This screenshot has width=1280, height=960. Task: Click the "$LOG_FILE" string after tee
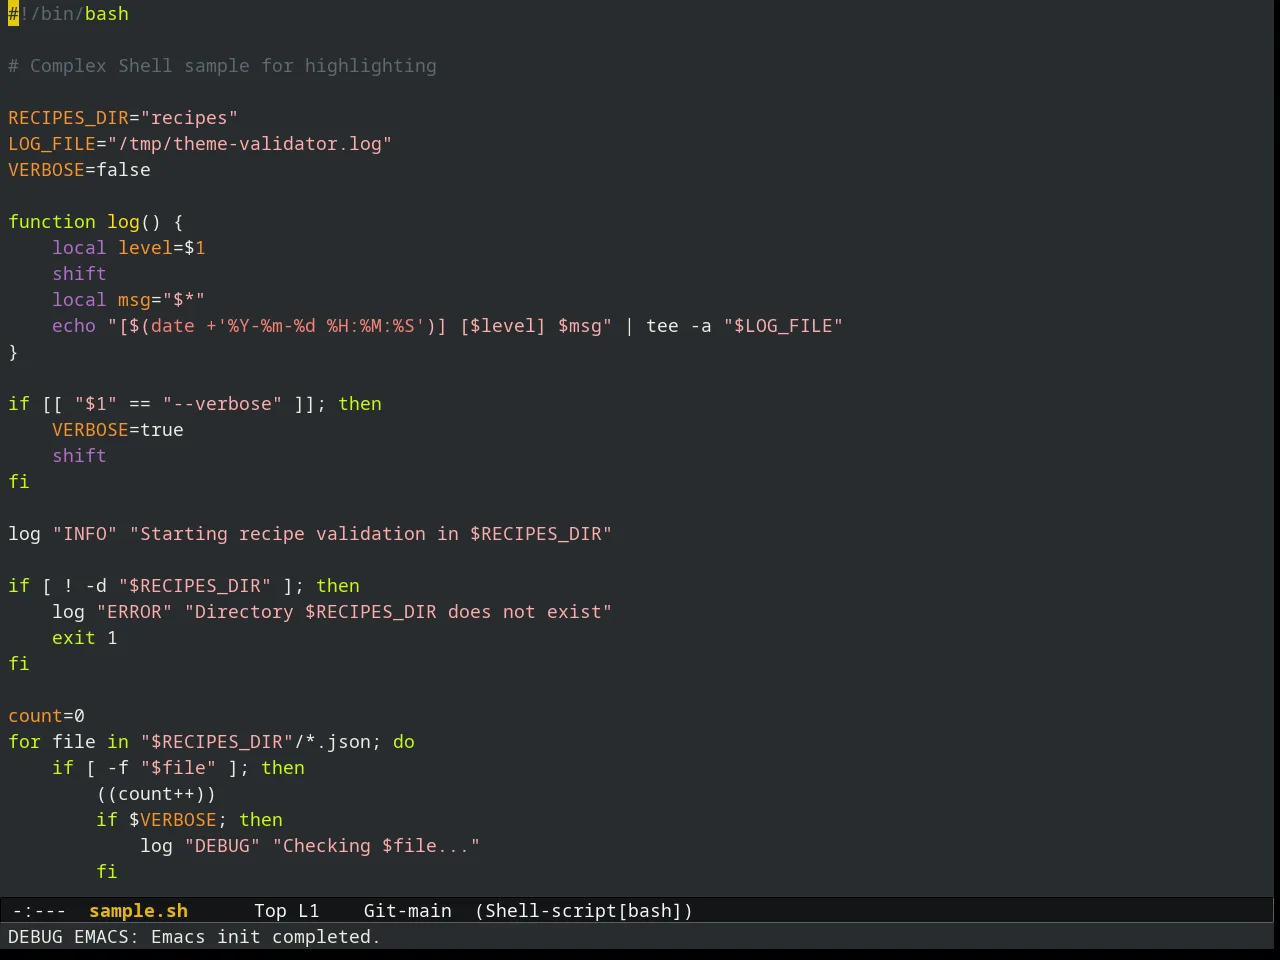(x=783, y=326)
